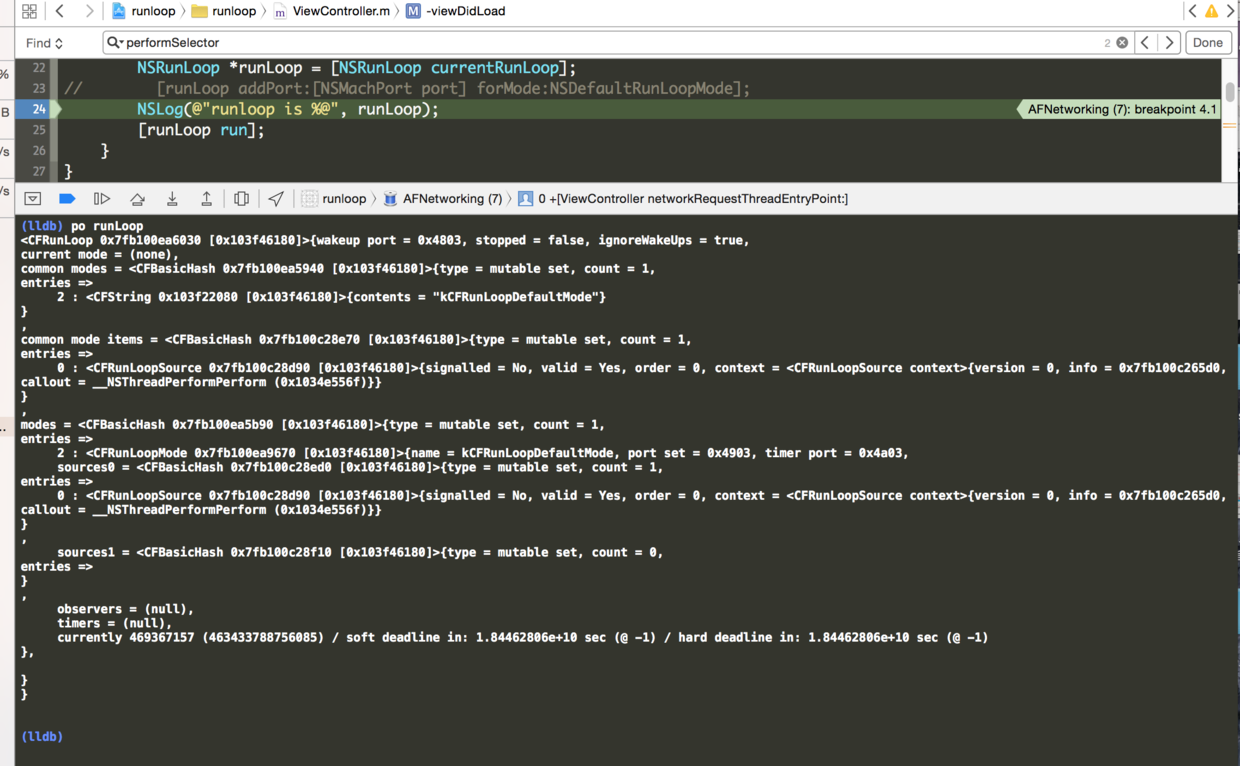This screenshot has height=766, width=1240.
Task: Step out of current function
Action: pos(207,199)
